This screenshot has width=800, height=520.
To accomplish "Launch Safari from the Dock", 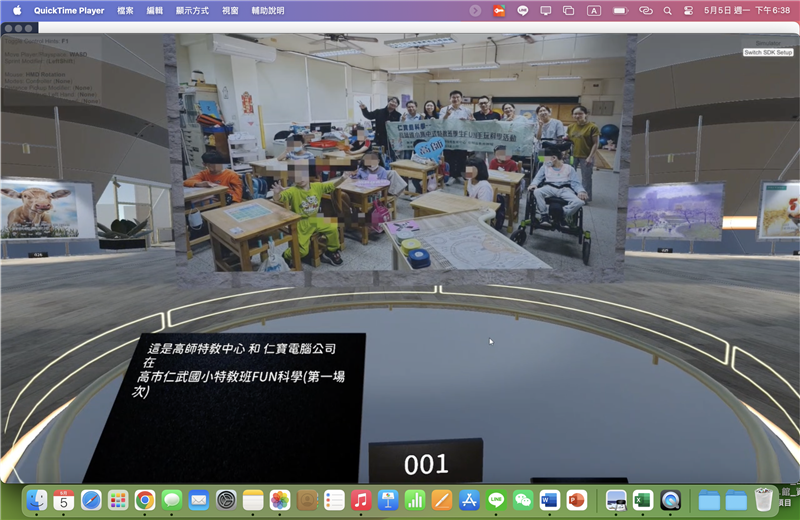I will pos(91,500).
